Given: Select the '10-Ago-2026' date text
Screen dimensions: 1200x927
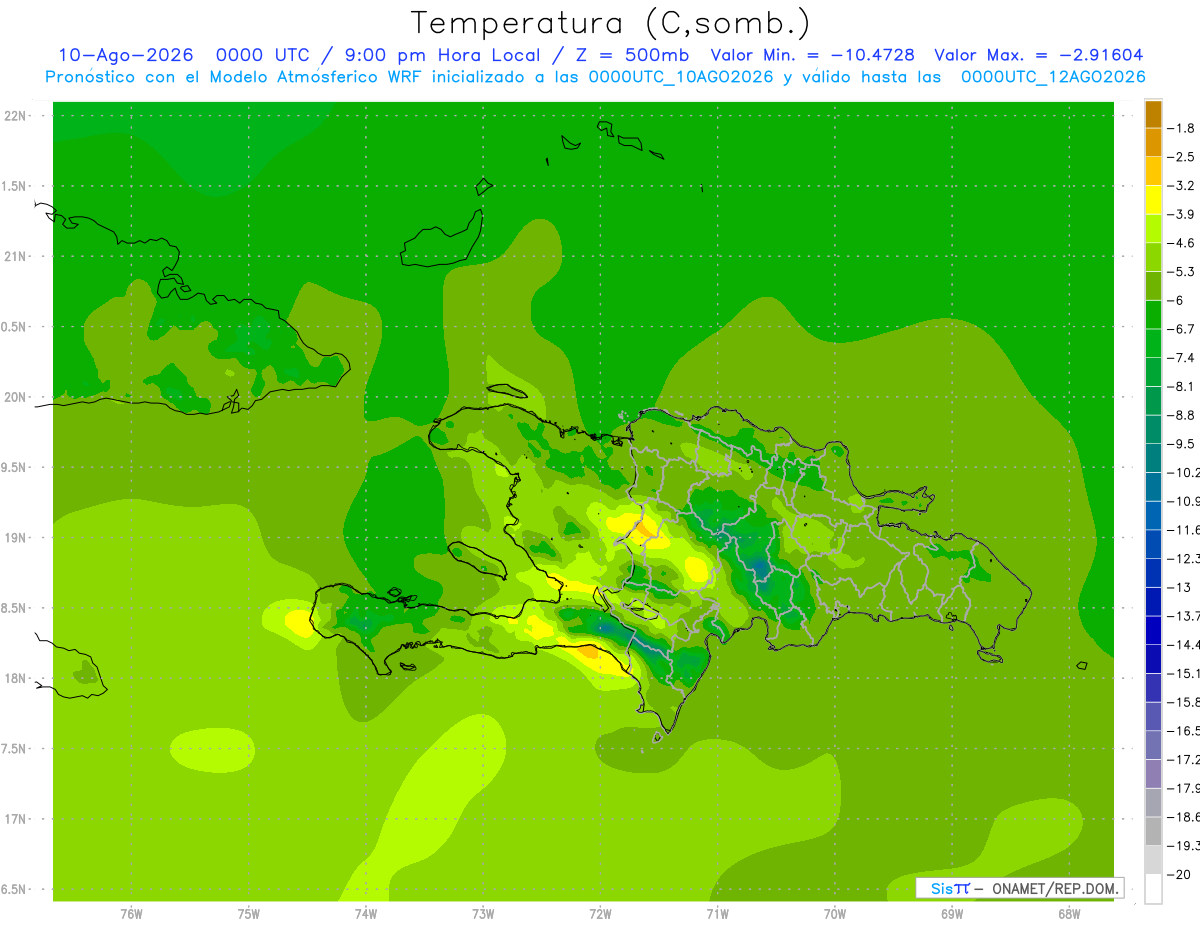Looking at the screenshot, I should (125, 55).
